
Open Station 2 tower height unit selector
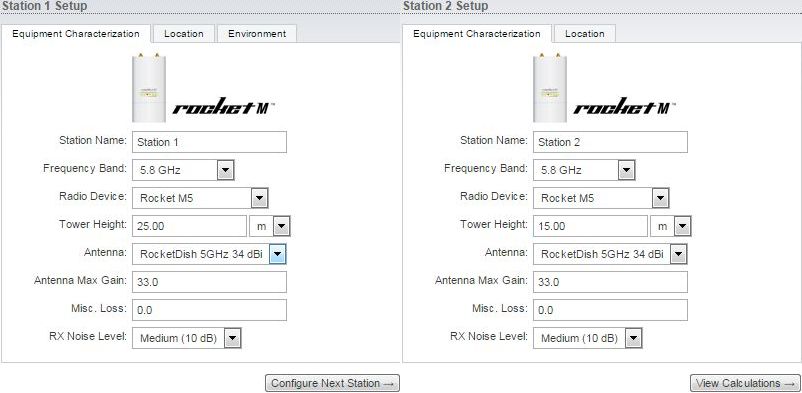[671, 226]
